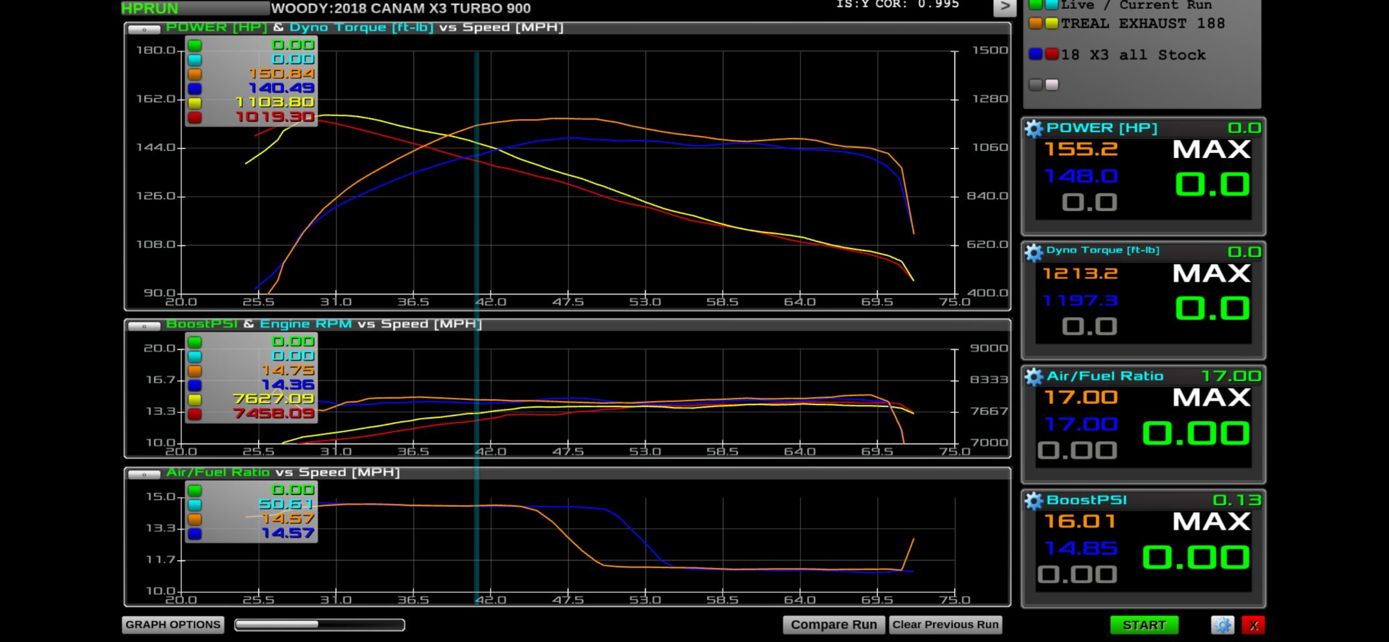Image resolution: width=1389 pixels, height=642 pixels.
Task: Select the HPRUN label at top left
Action: click(150, 8)
